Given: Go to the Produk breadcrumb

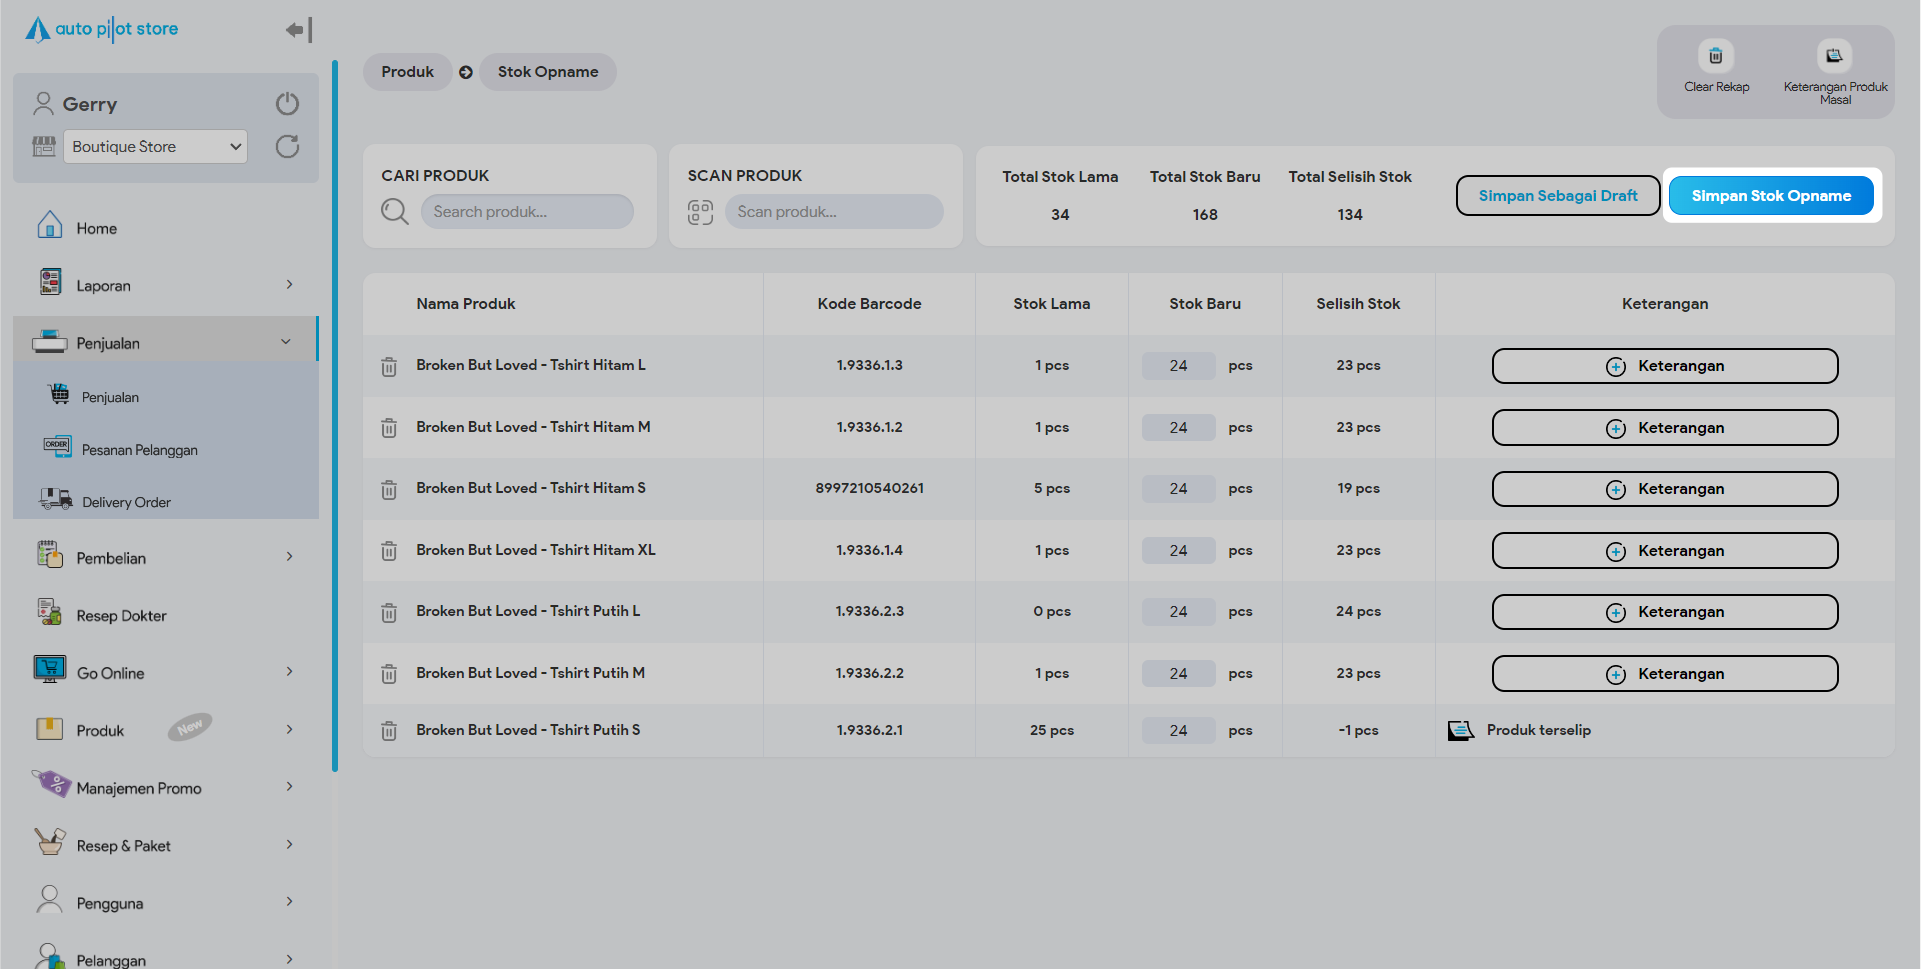Looking at the screenshot, I should (407, 72).
